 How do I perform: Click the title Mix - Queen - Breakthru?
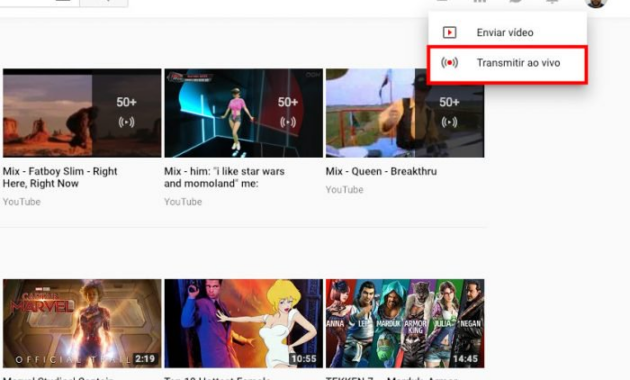381,171
